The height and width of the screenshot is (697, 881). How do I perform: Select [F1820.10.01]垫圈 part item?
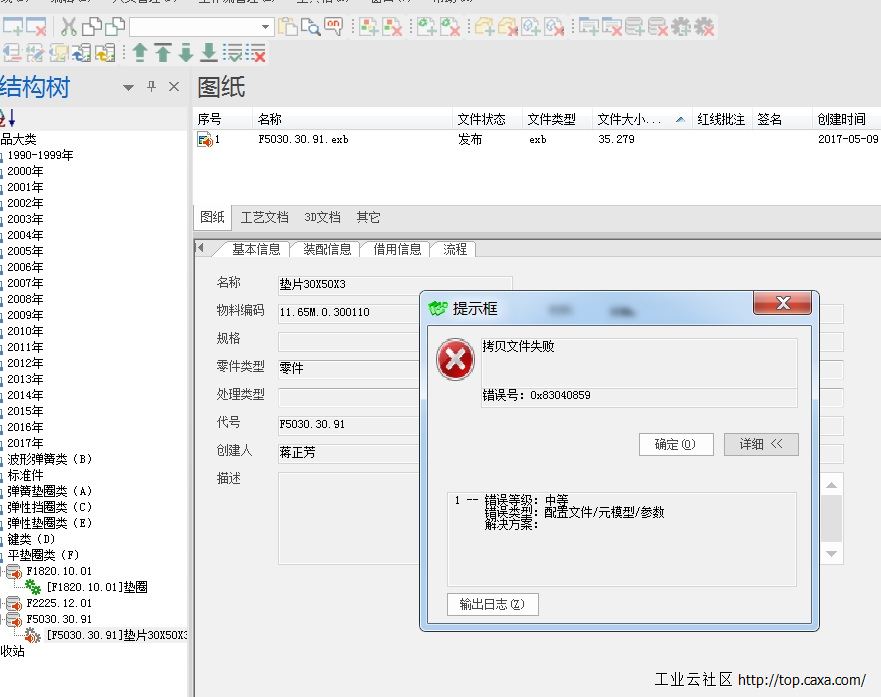click(x=97, y=587)
